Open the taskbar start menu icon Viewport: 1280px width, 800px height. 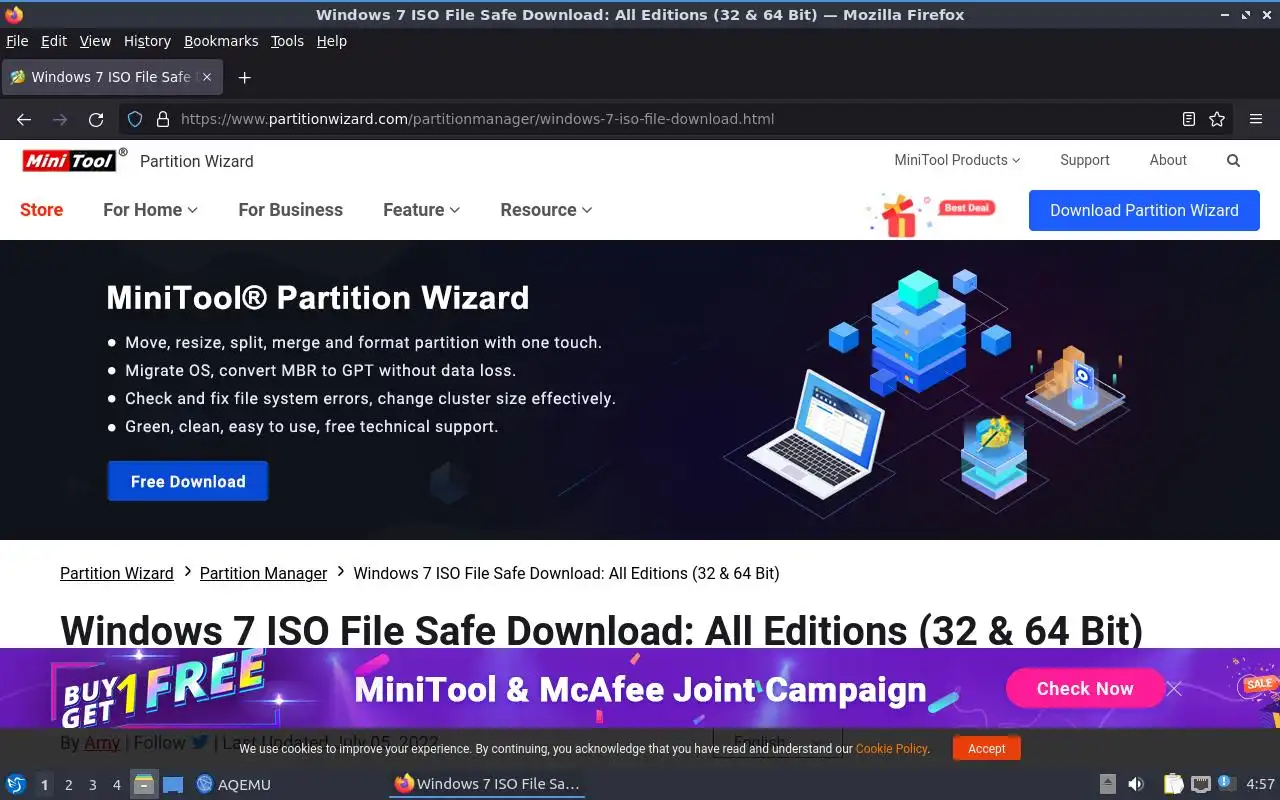tap(15, 784)
